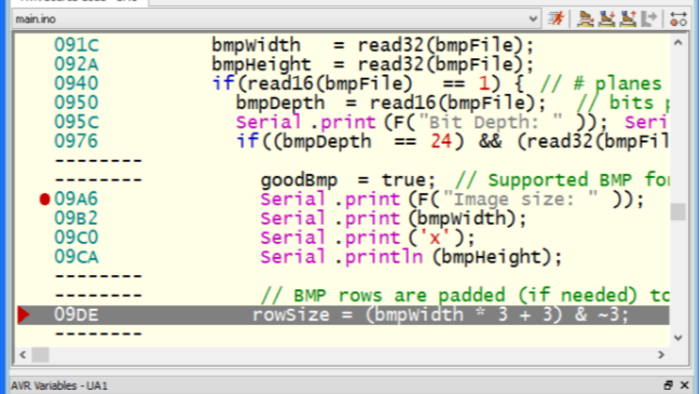Click the red current-line arrow at 09DE

tap(24, 315)
